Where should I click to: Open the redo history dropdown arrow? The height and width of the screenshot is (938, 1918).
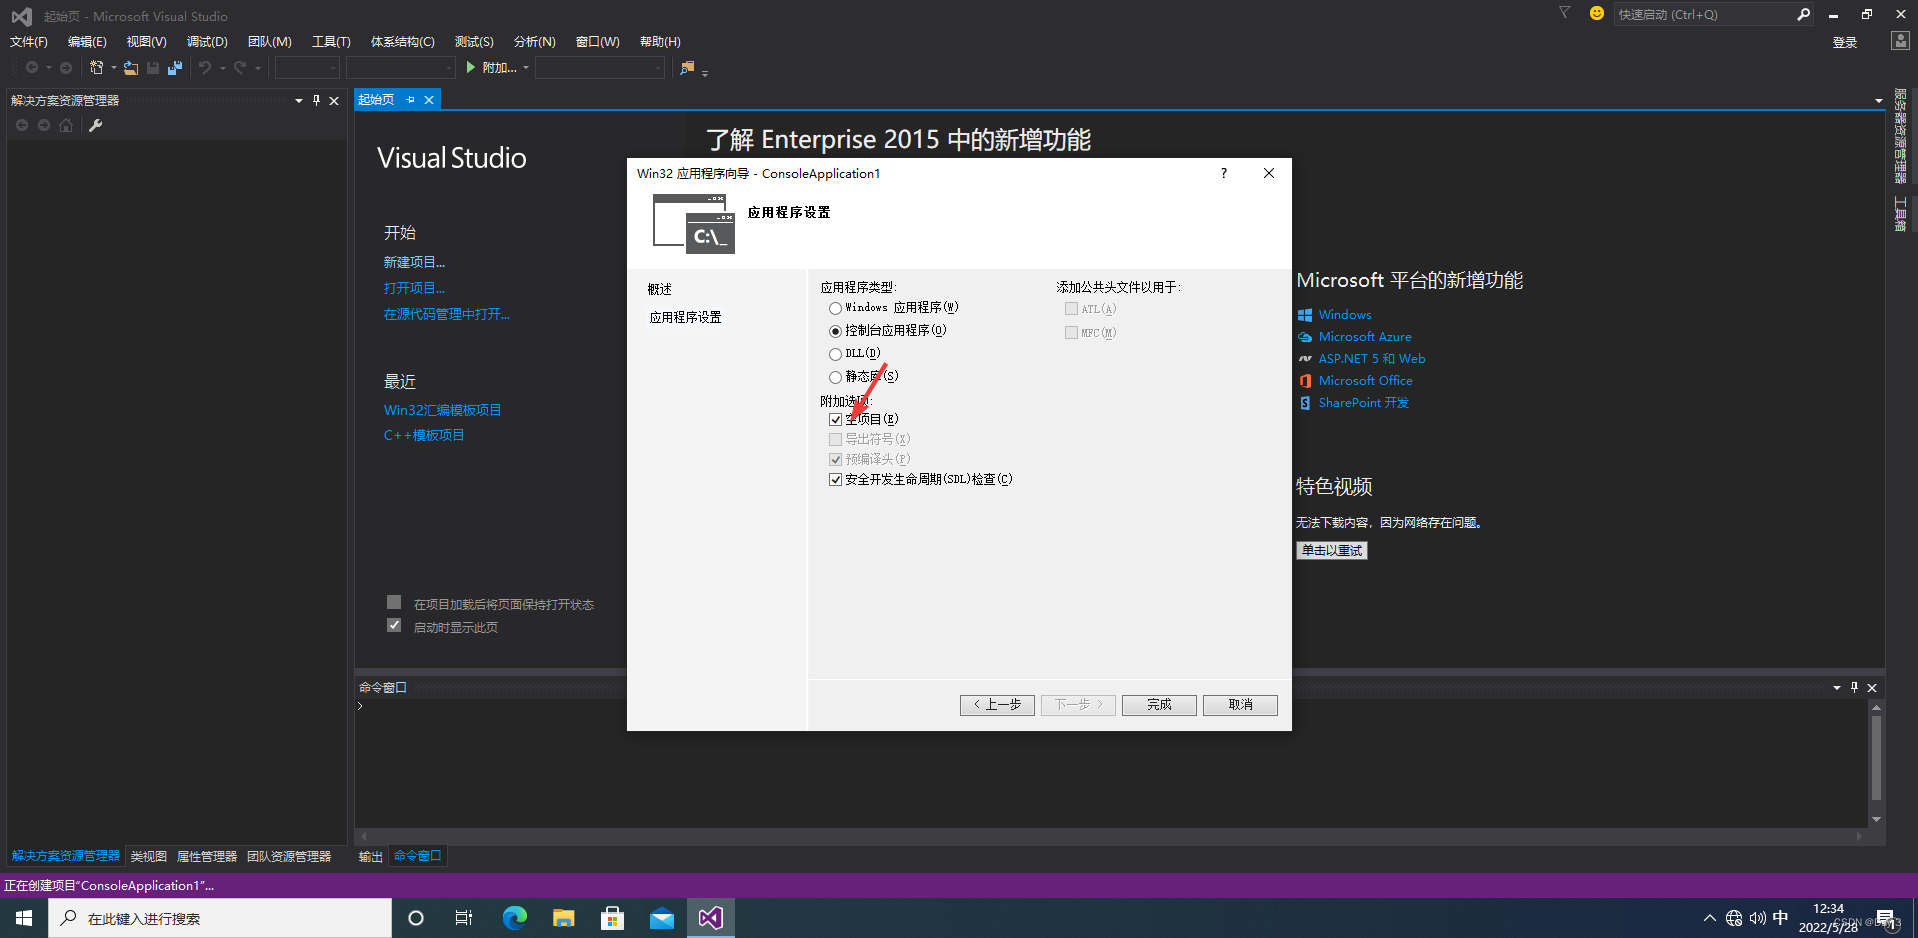coord(257,68)
